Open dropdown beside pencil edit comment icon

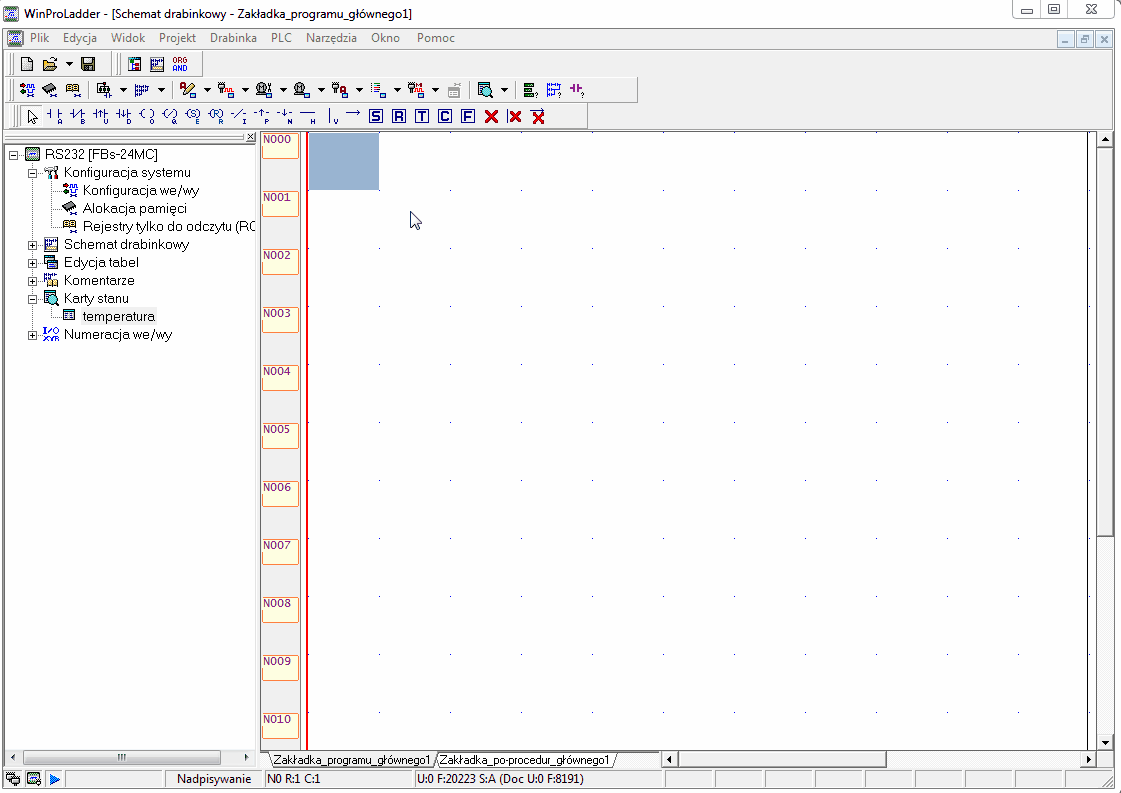tap(207, 90)
